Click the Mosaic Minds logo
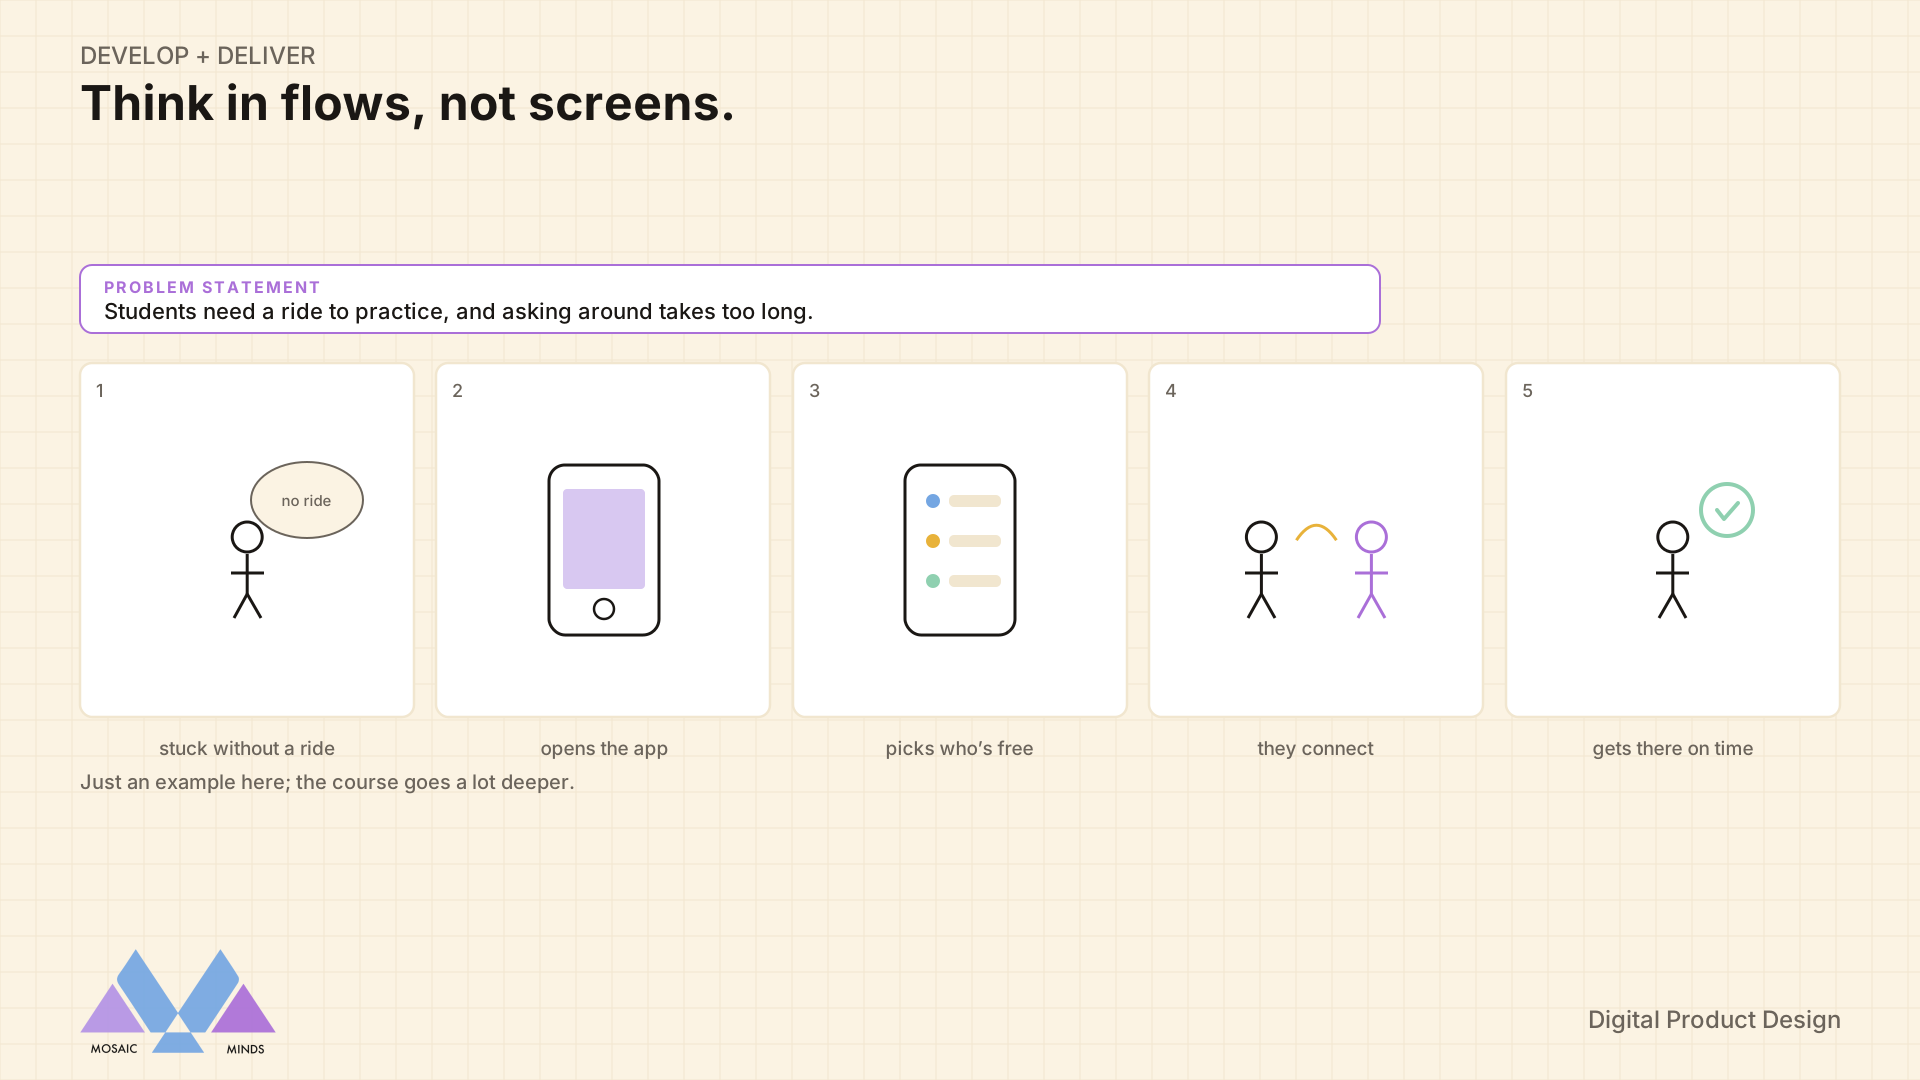The image size is (1920, 1080). 178,1001
